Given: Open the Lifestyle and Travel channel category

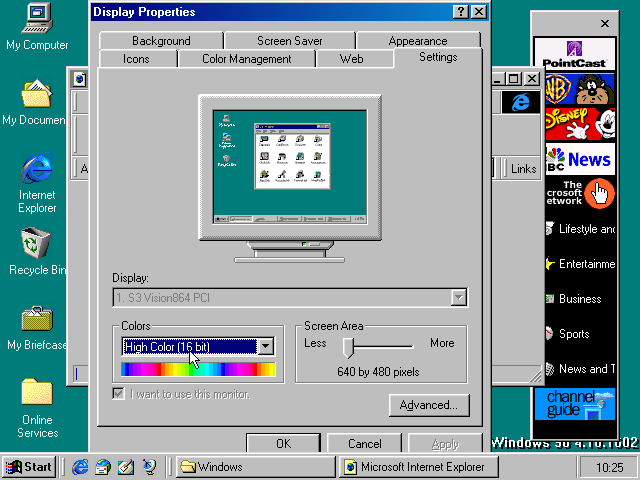Looking at the screenshot, I should click(x=580, y=229).
